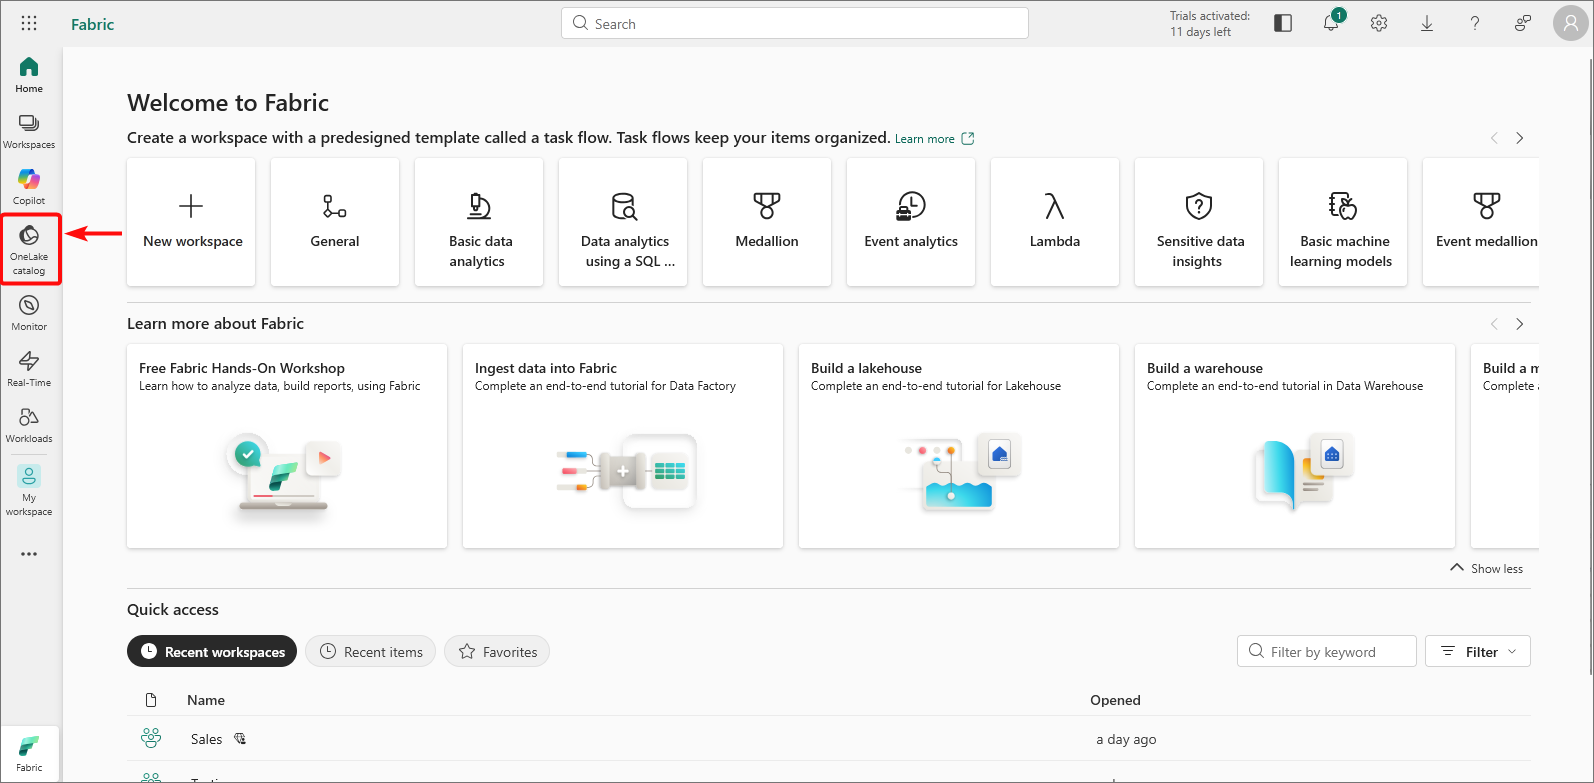Open the Real-Time hub
This screenshot has width=1594, height=783.
pos(29,369)
